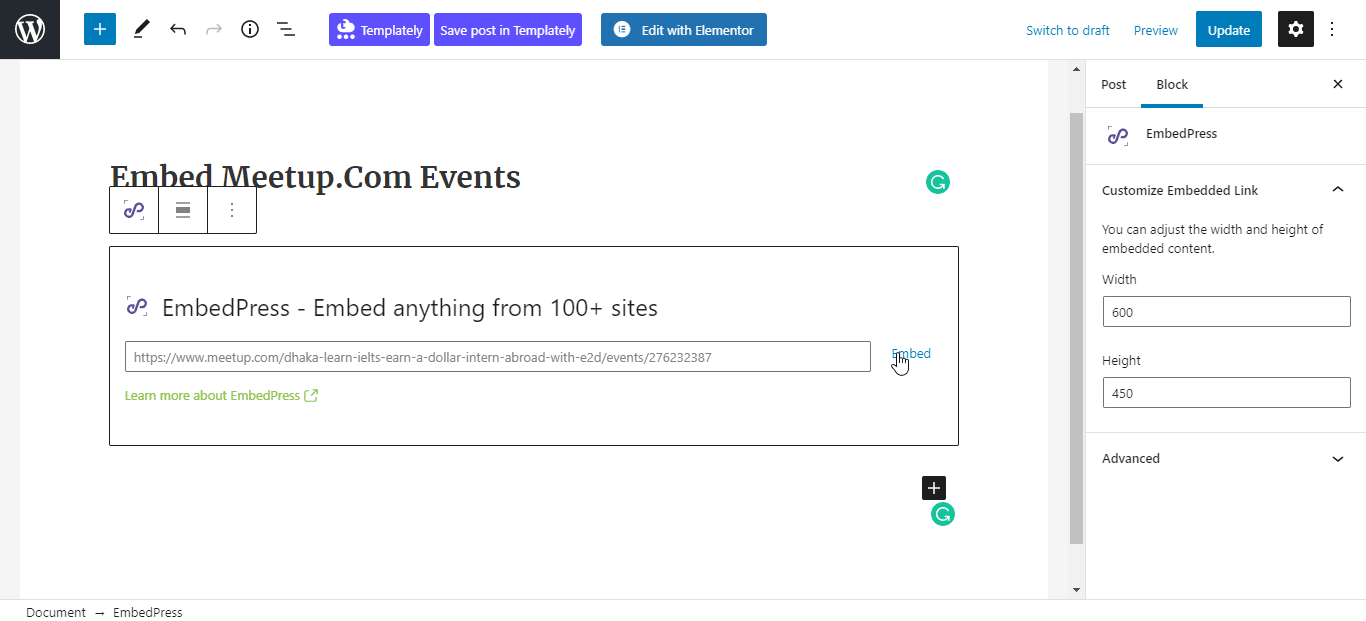Click the Height input field
Viewport: 1366px width, 621px height.
[x=1227, y=393]
